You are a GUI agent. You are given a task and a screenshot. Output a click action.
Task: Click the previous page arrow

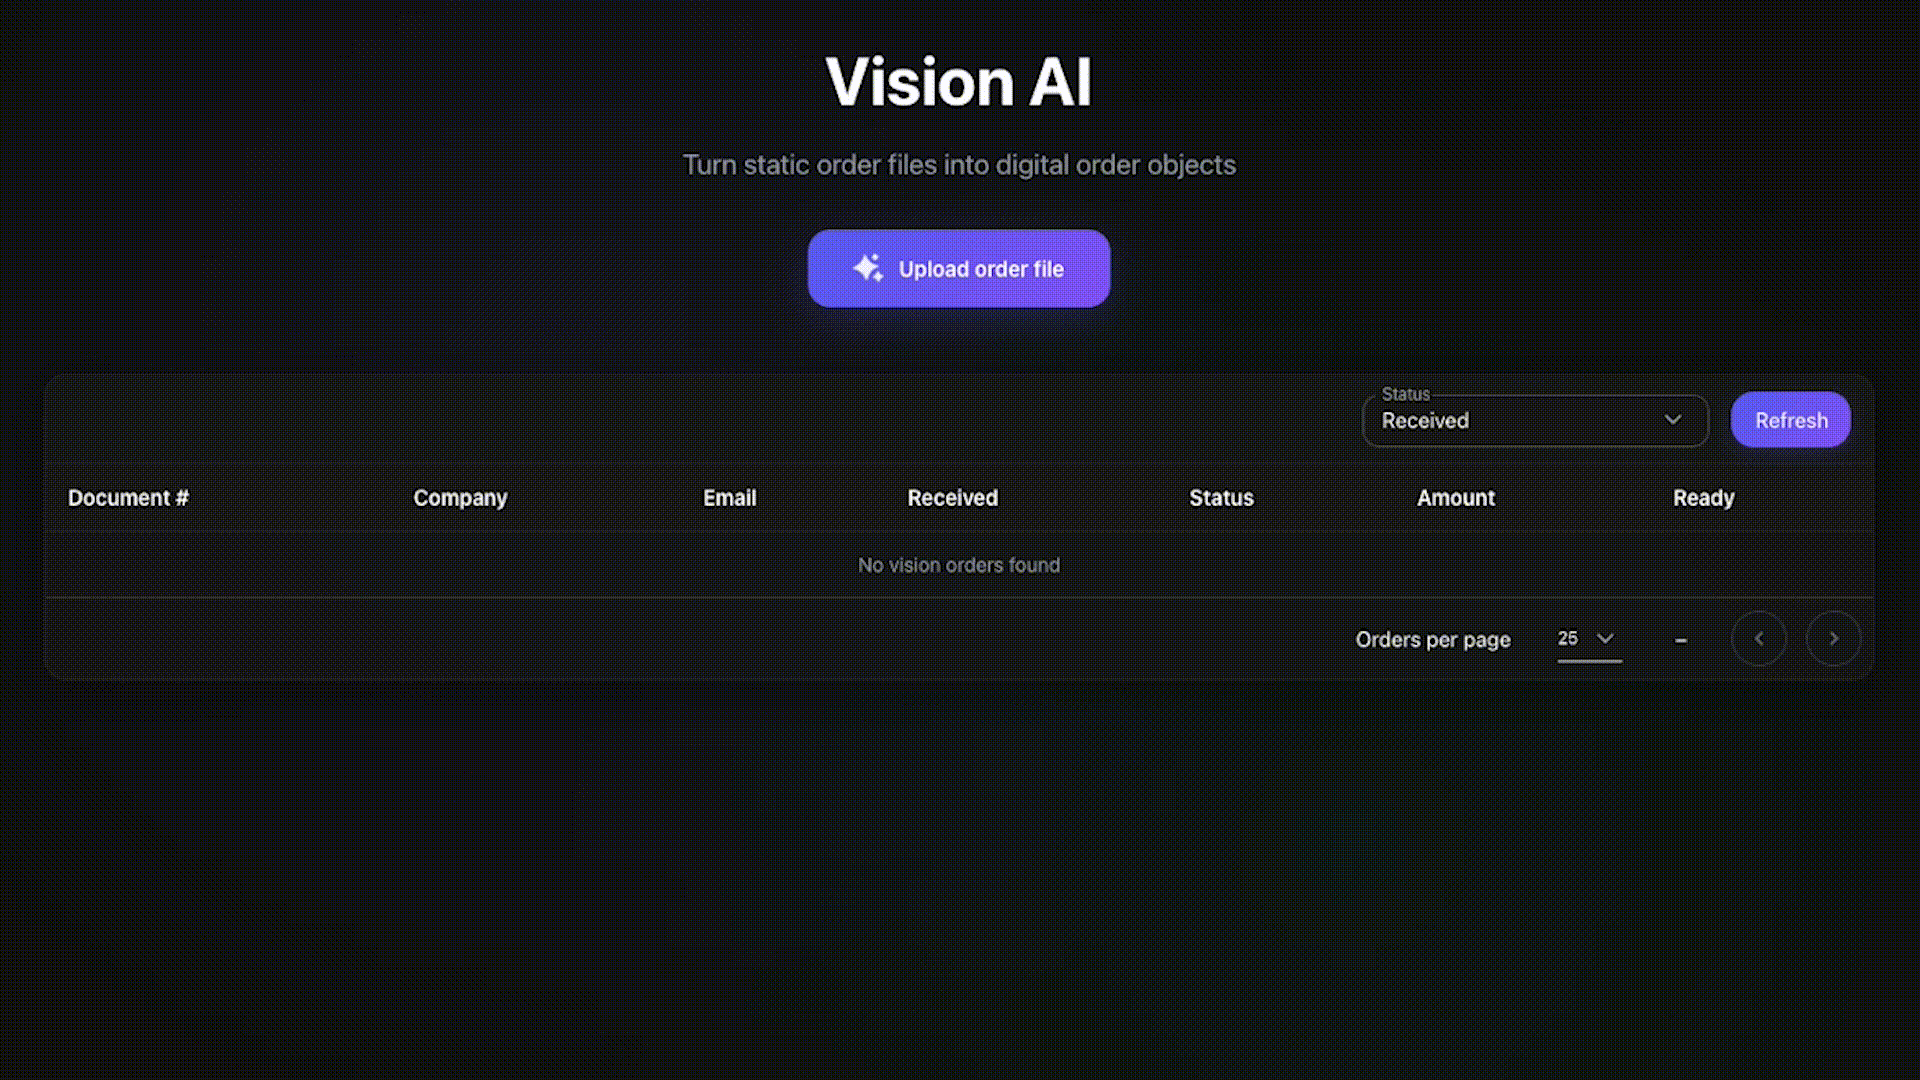click(1759, 638)
